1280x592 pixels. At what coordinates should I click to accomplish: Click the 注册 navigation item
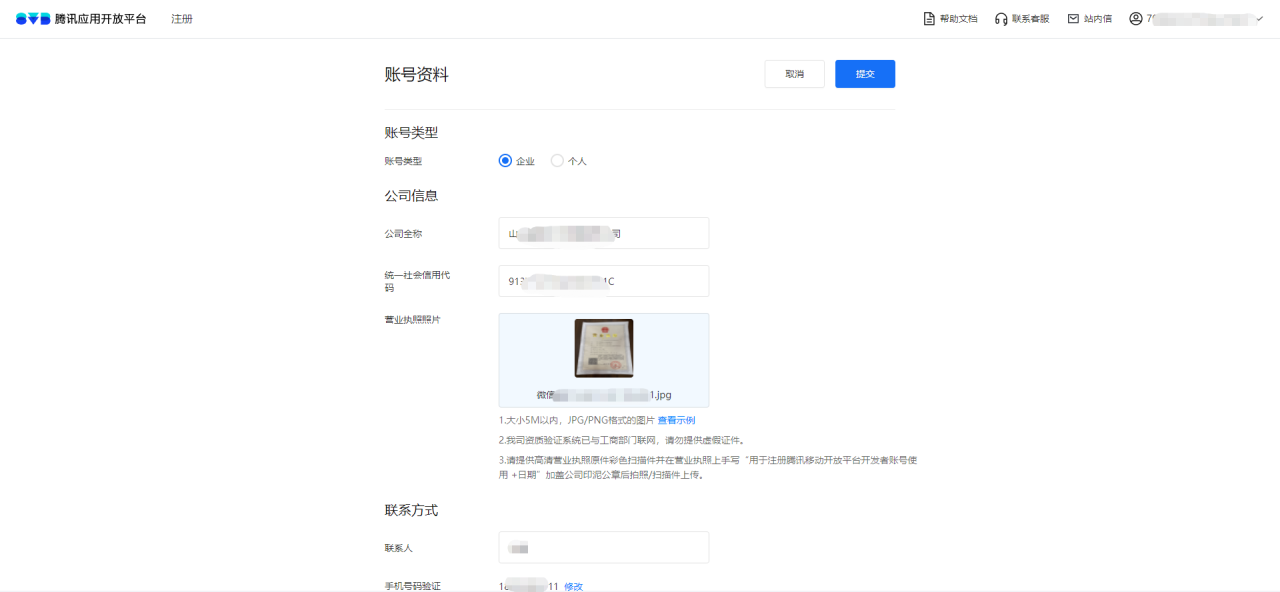[x=182, y=18]
